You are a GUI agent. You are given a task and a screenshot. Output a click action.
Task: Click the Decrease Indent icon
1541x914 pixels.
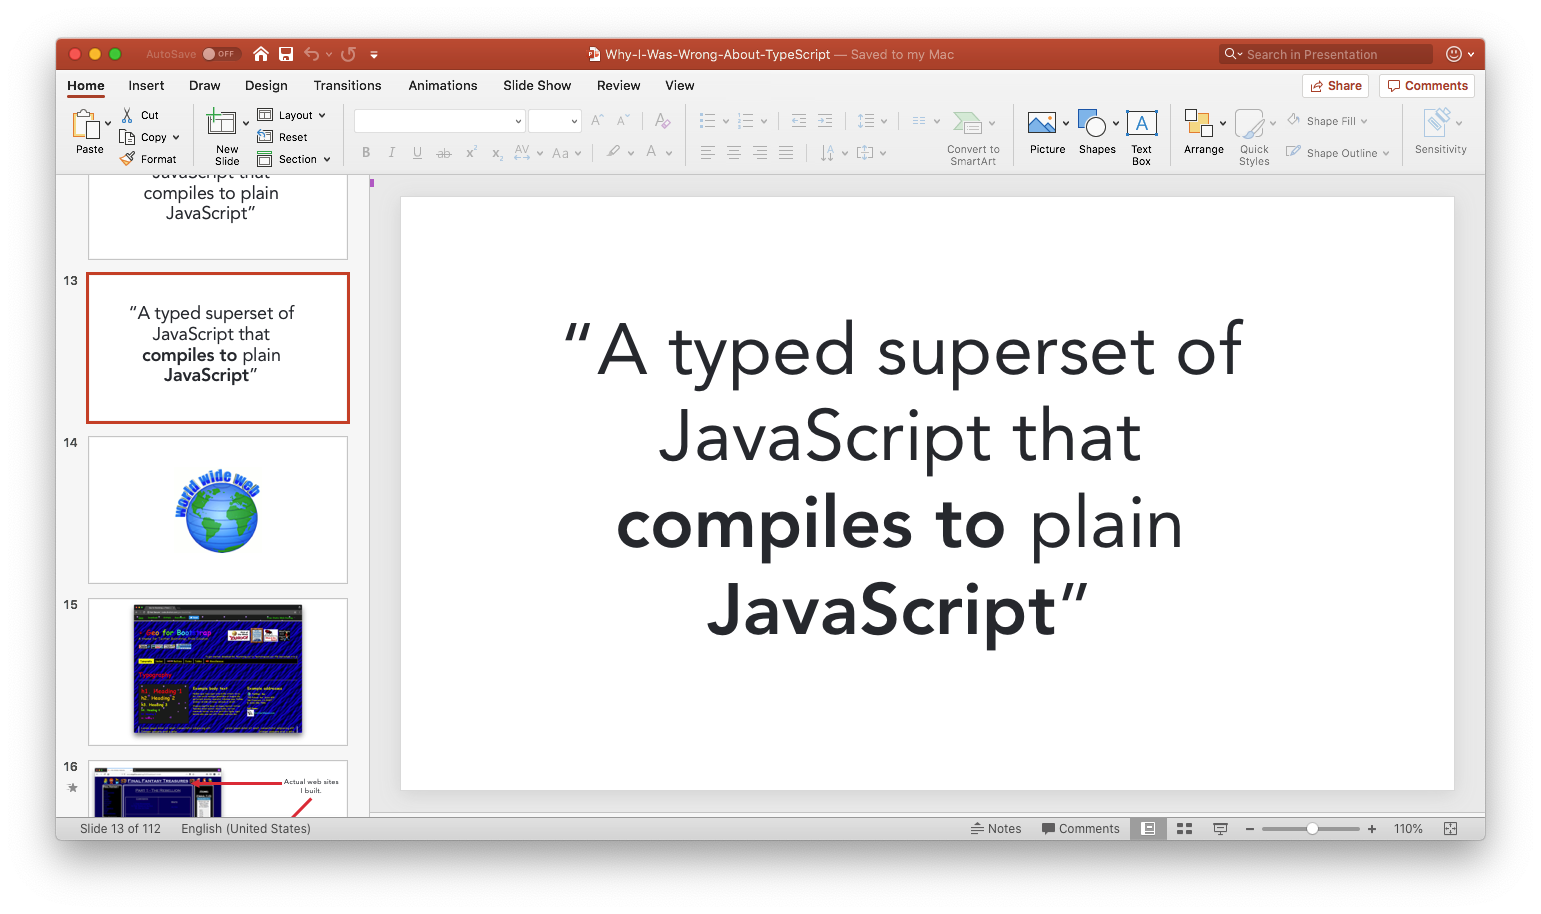(799, 121)
